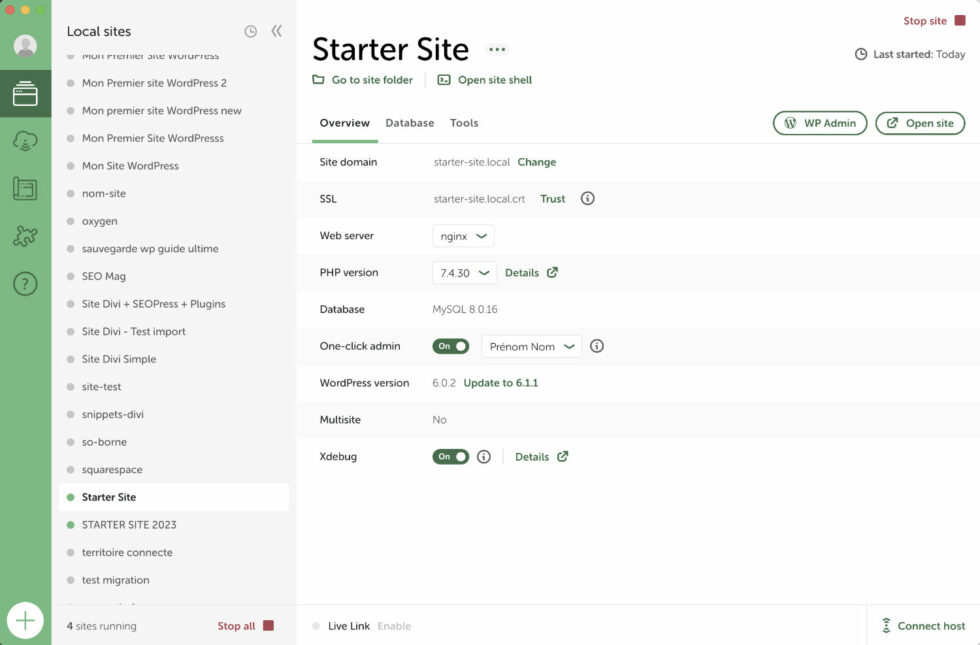Switch to the Tools tab

point(463,123)
